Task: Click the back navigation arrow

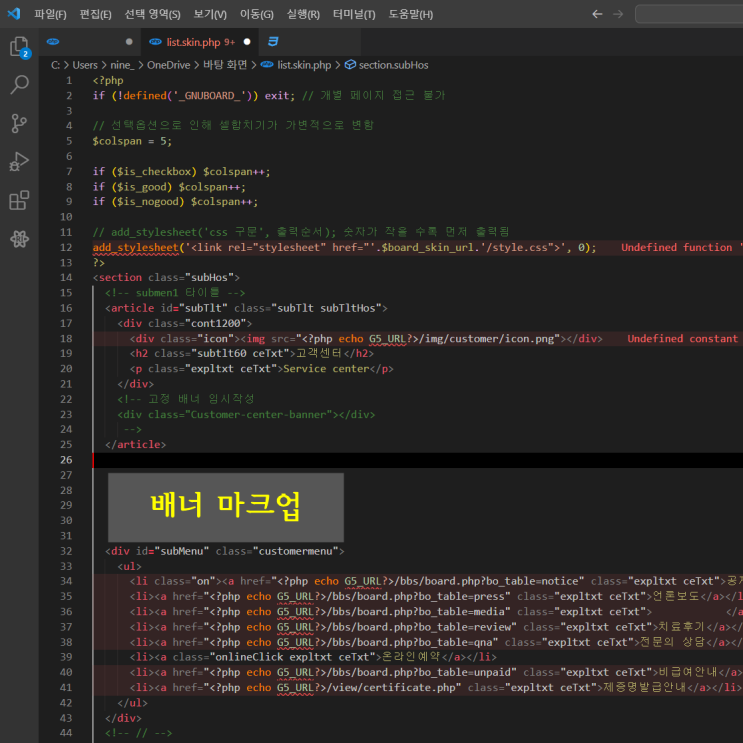Action: click(x=597, y=14)
